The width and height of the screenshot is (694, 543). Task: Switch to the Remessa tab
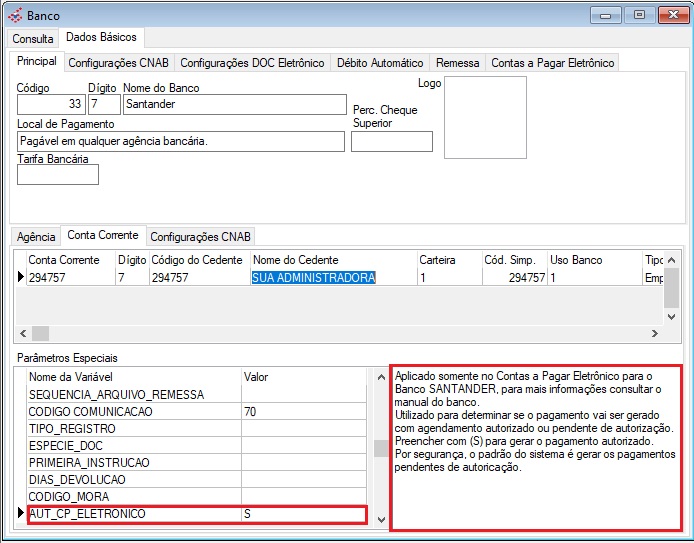click(458, 63)
